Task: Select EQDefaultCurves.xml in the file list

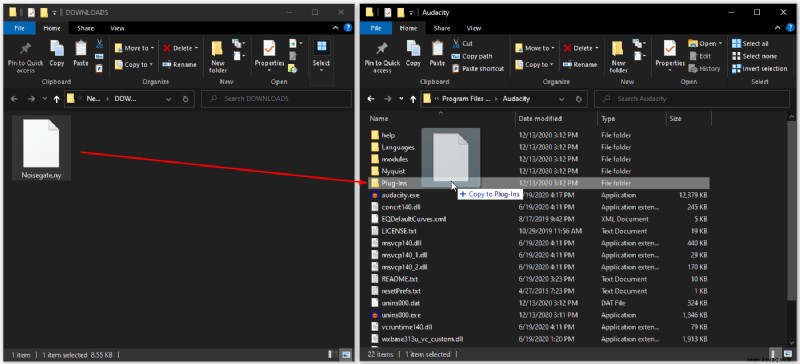Action: pyautogui.click(x=538, y=219)
